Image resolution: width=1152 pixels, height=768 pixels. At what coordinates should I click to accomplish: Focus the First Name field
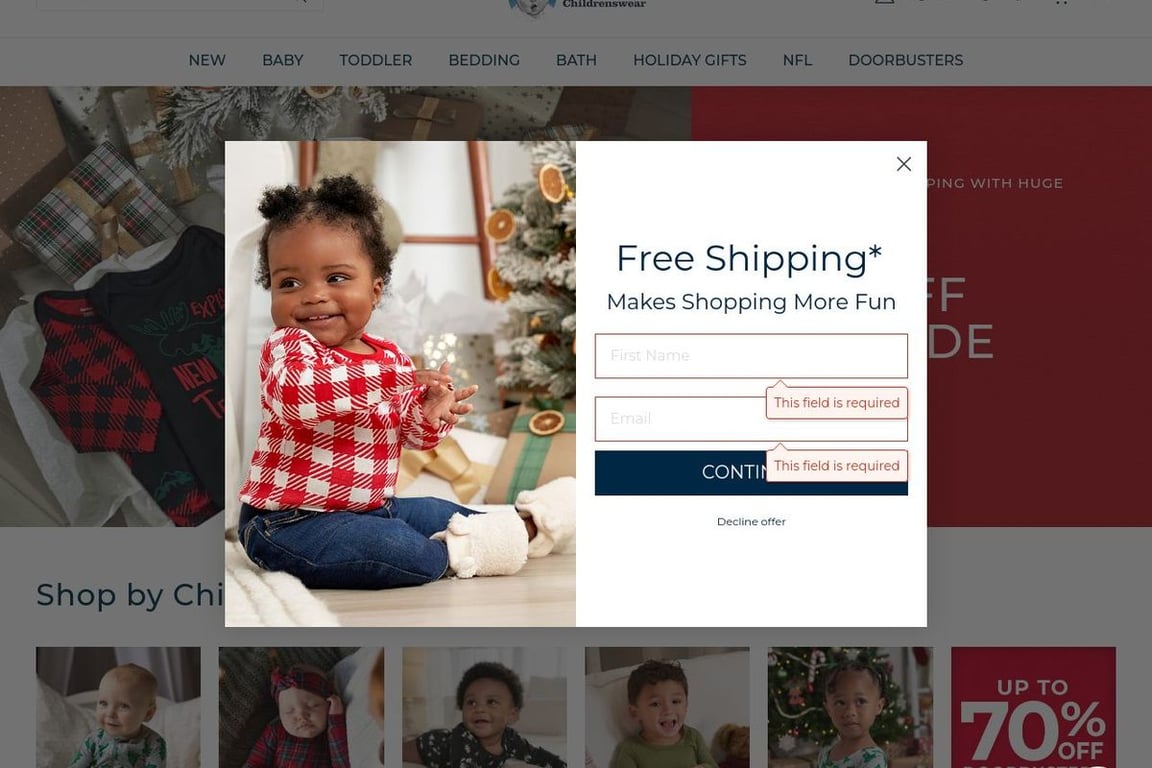coord(751,356)
